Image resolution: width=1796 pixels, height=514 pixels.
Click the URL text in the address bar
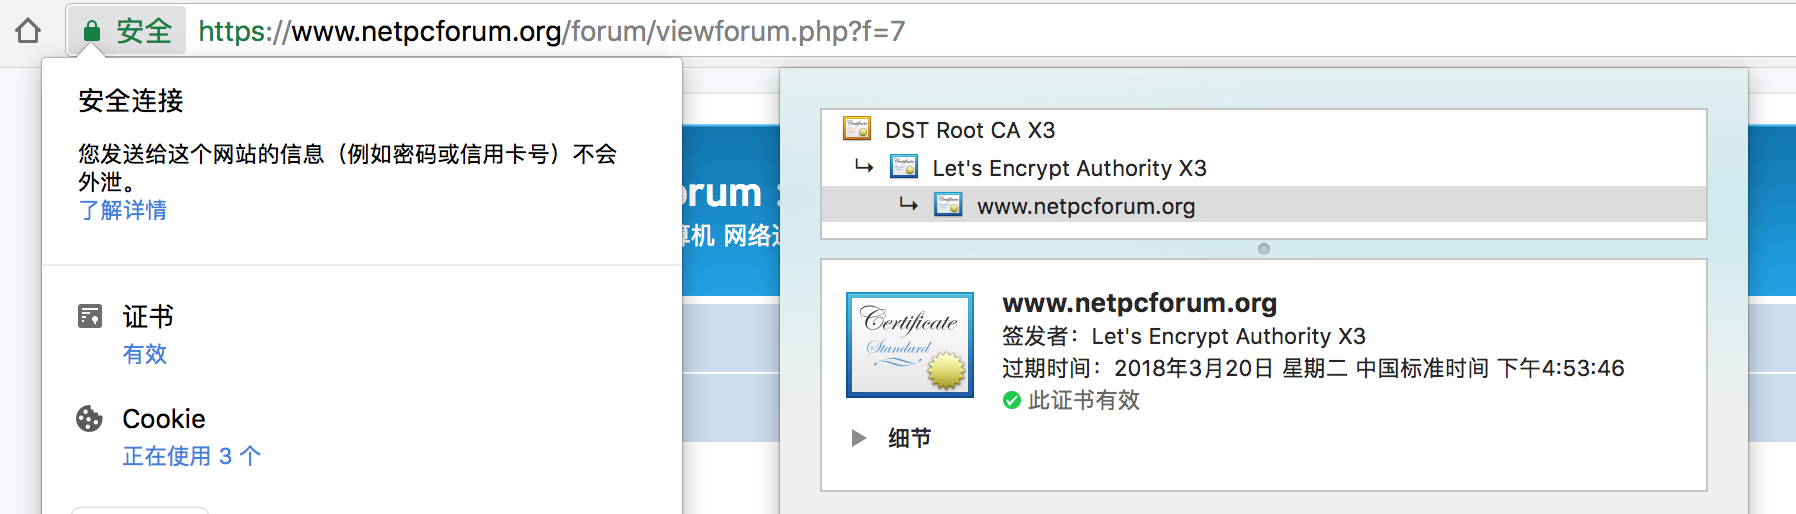(552, 31)
